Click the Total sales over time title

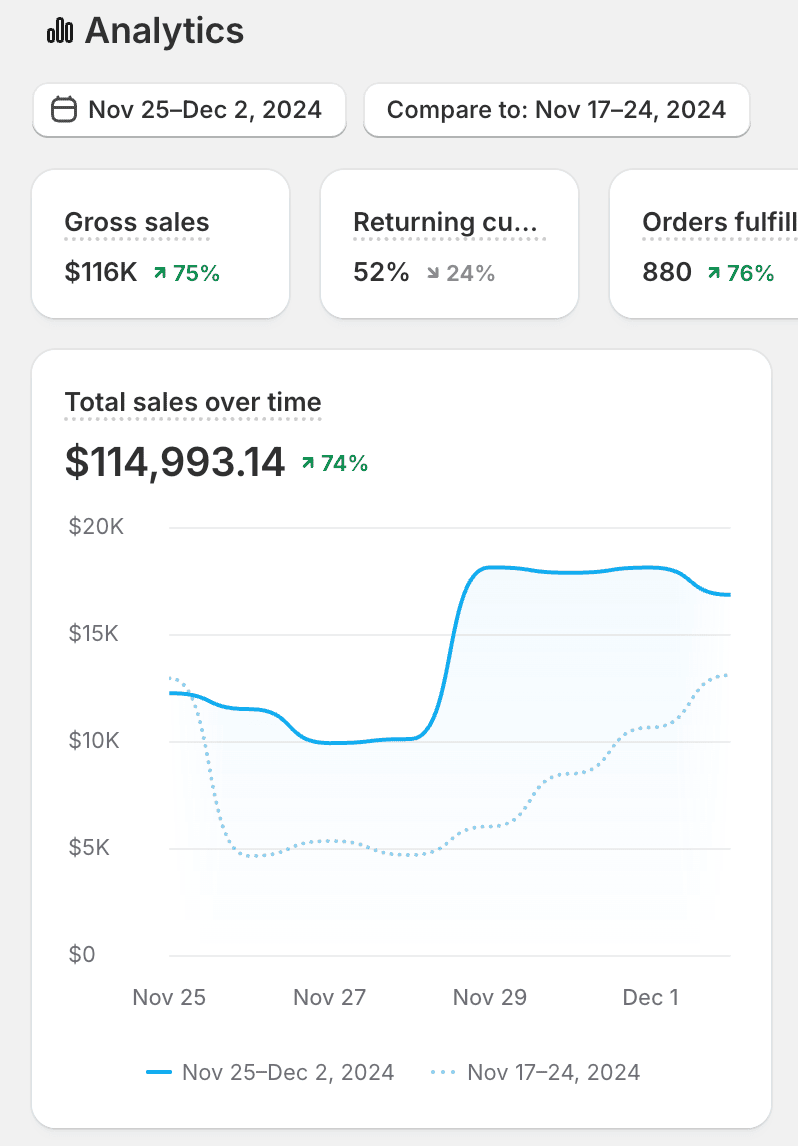coord(193,403)
